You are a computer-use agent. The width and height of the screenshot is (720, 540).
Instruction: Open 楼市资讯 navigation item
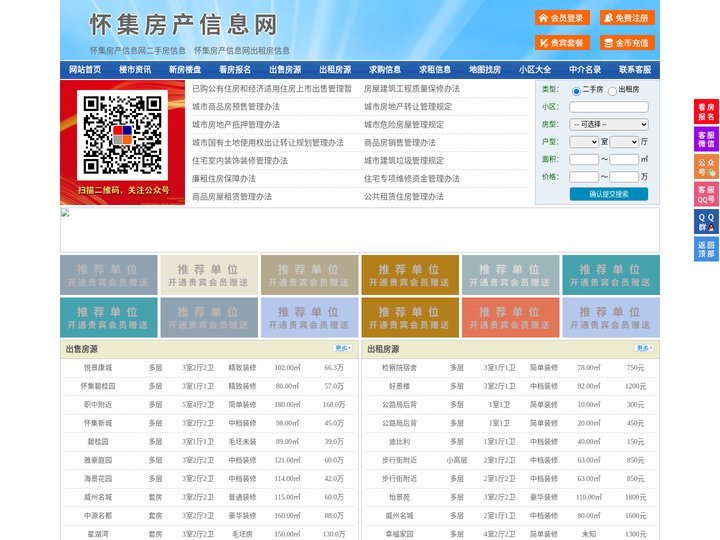(135, 70)
